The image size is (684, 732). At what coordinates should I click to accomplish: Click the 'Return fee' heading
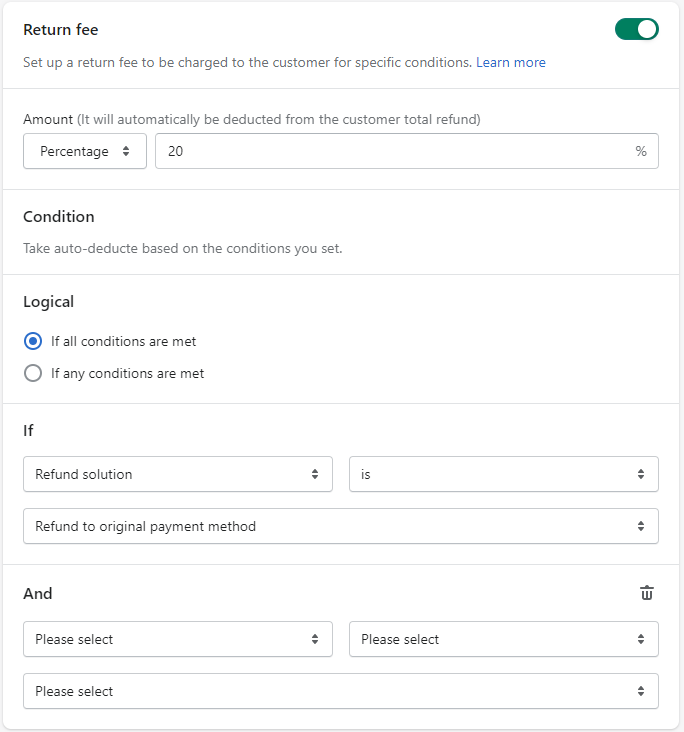[61, 30]
